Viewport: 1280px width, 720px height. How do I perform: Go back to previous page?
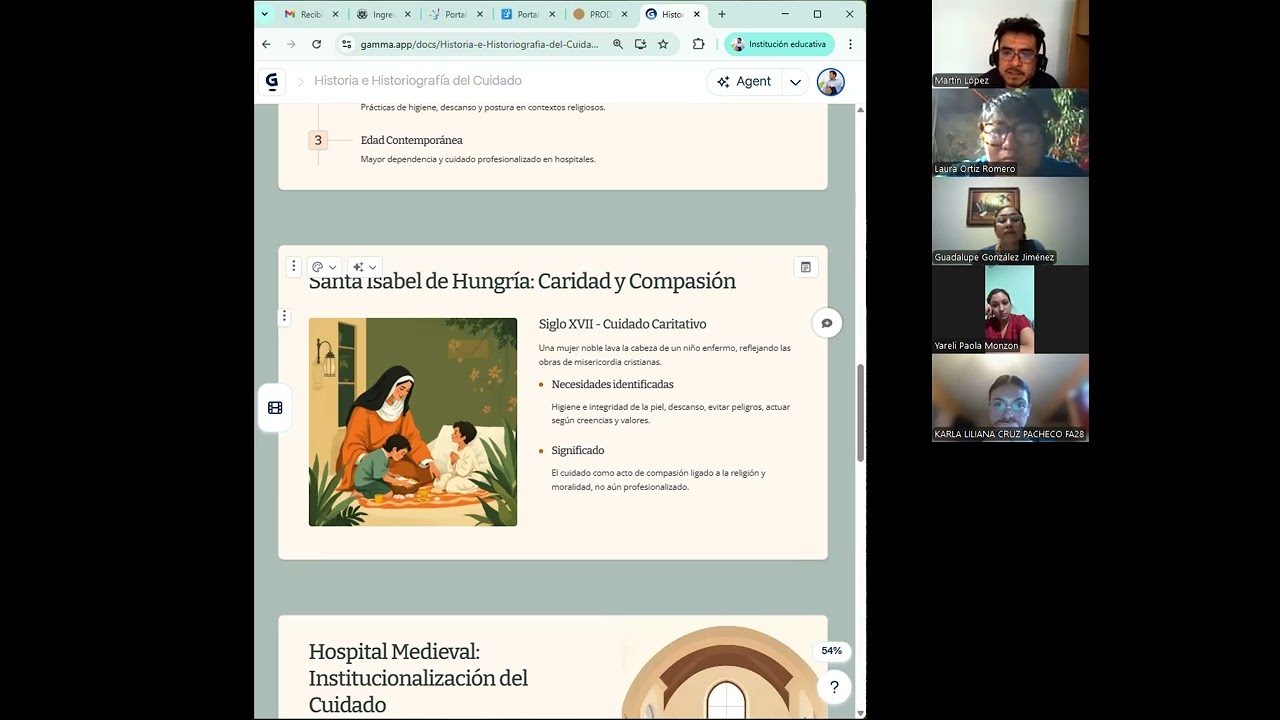point(266,44)
